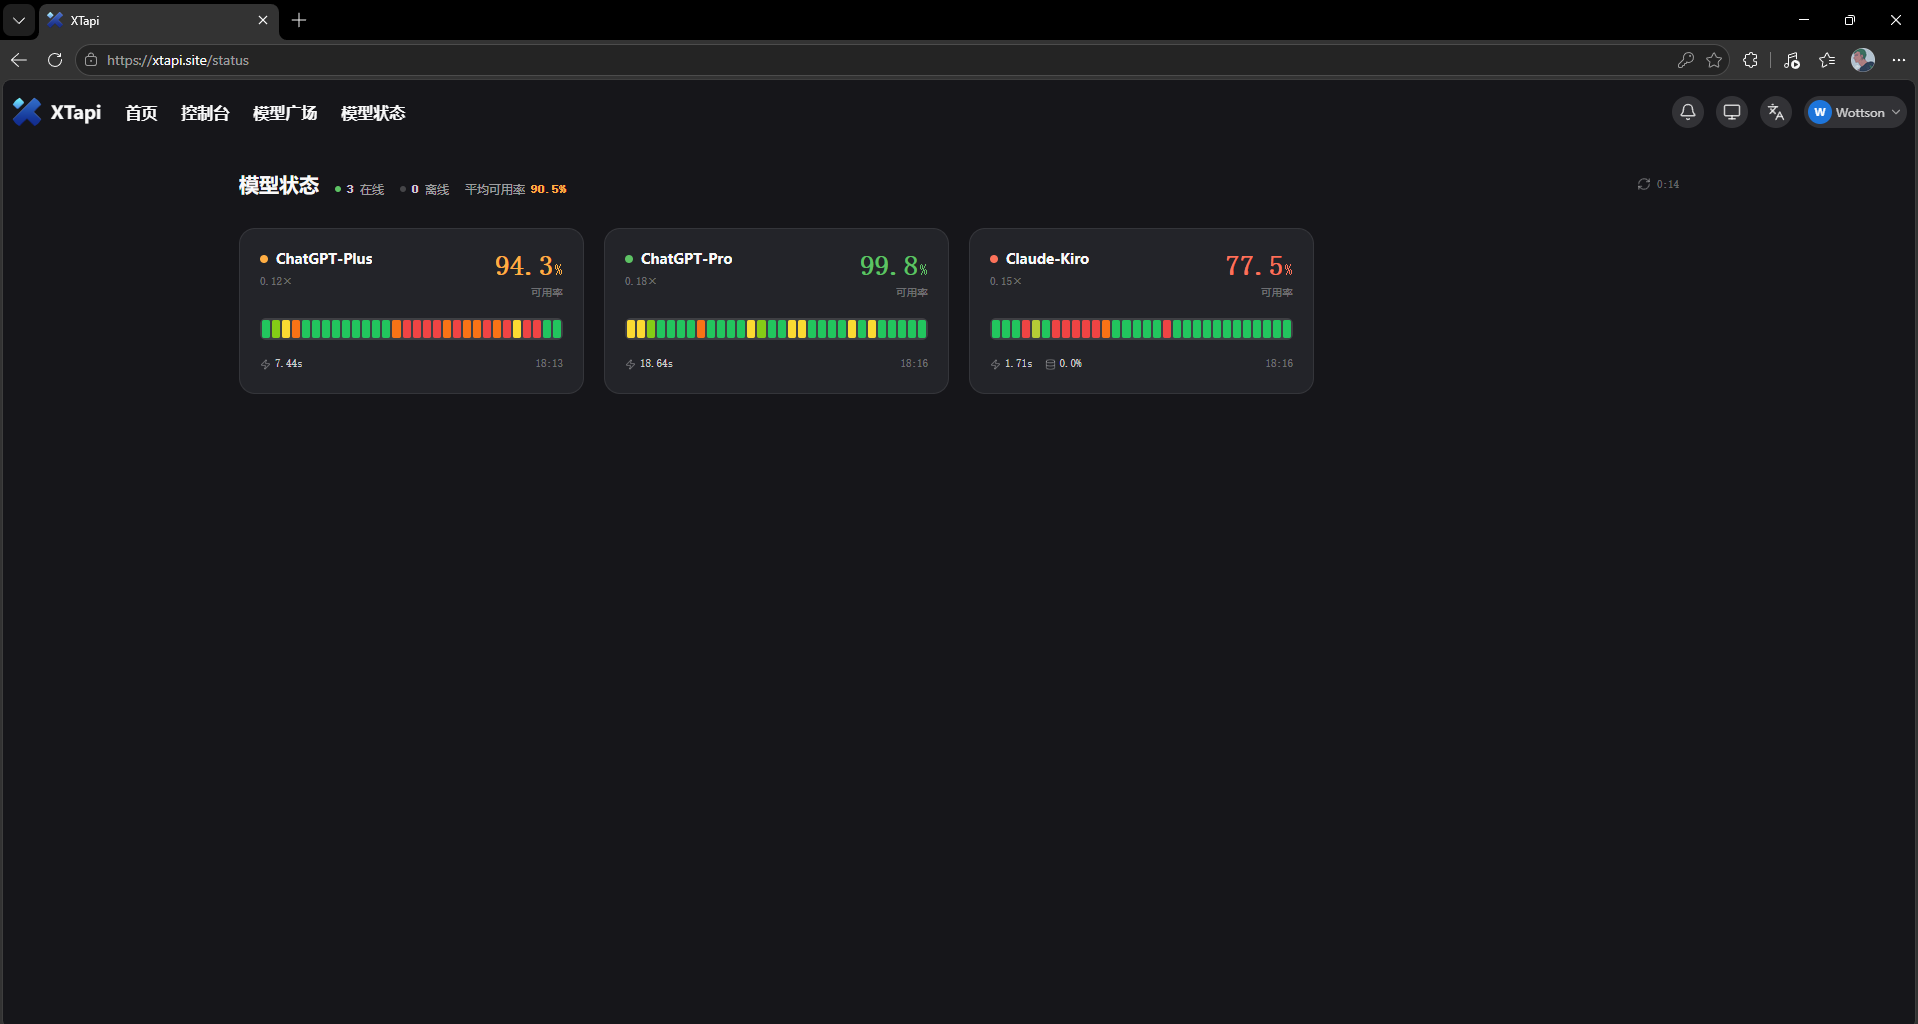View site information lock icon
This screenshot has width=1918, height=1024.
pos(91,60)
